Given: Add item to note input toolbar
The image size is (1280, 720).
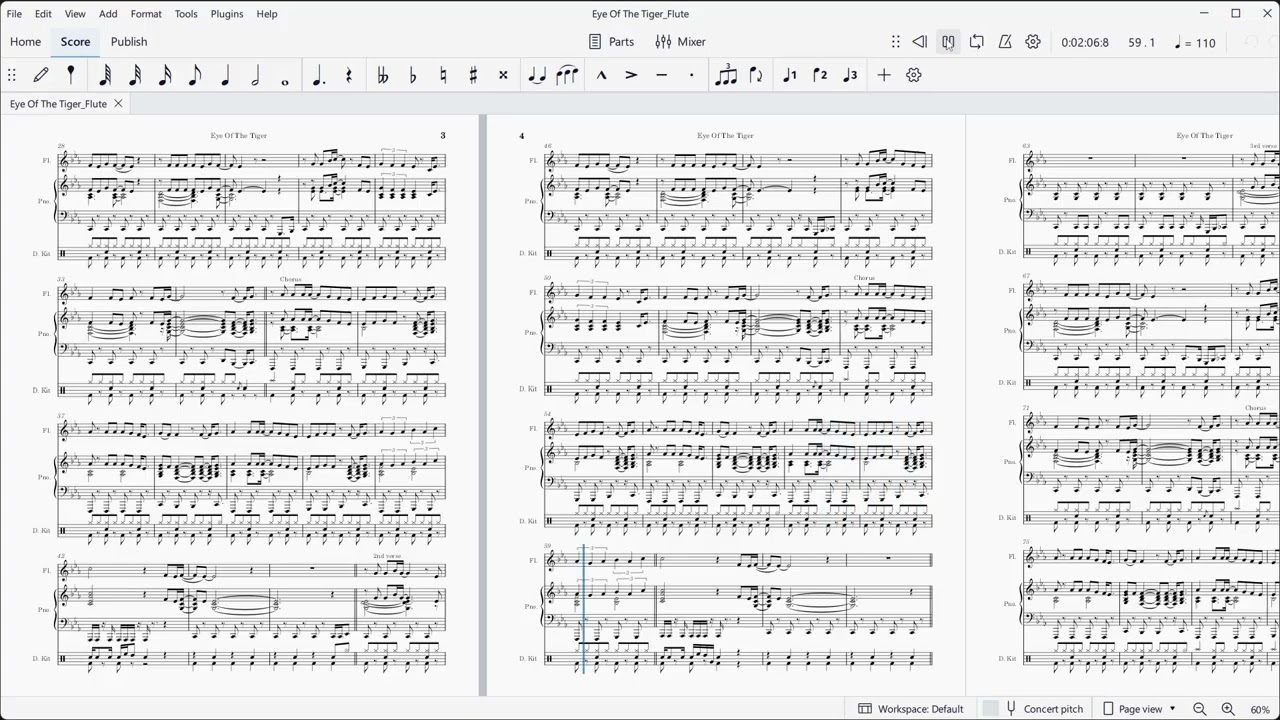Looking at the screenshot, I should pyautogui.click(x=884, y=75).
